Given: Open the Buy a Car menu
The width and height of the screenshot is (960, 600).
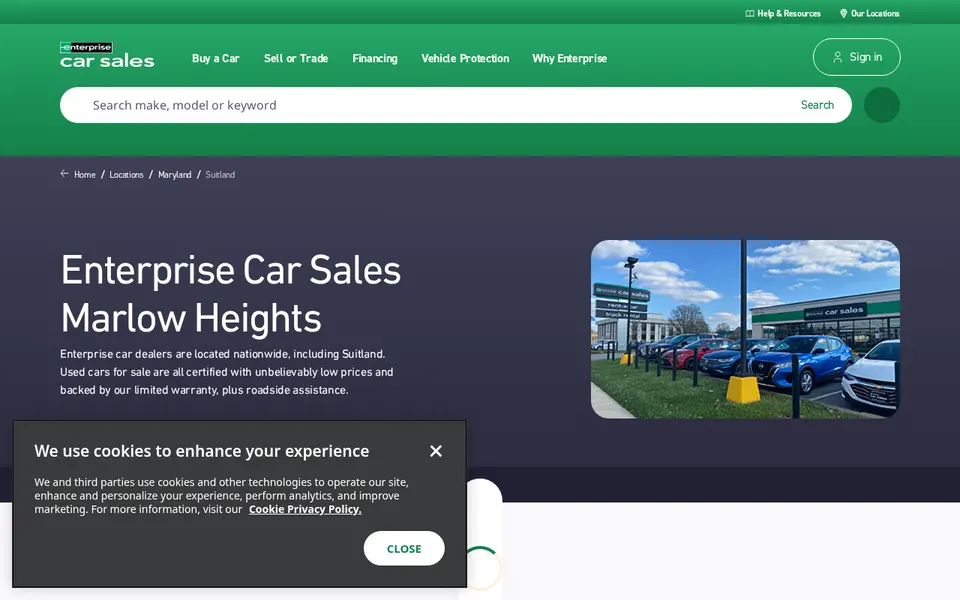Looking at the screenshot, I should (216, 58).
